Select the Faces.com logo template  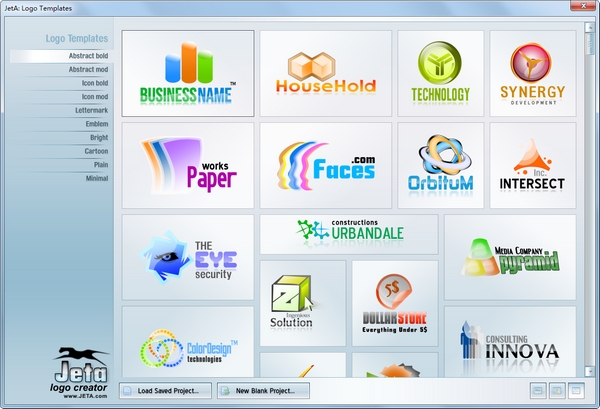pos(326,165)
